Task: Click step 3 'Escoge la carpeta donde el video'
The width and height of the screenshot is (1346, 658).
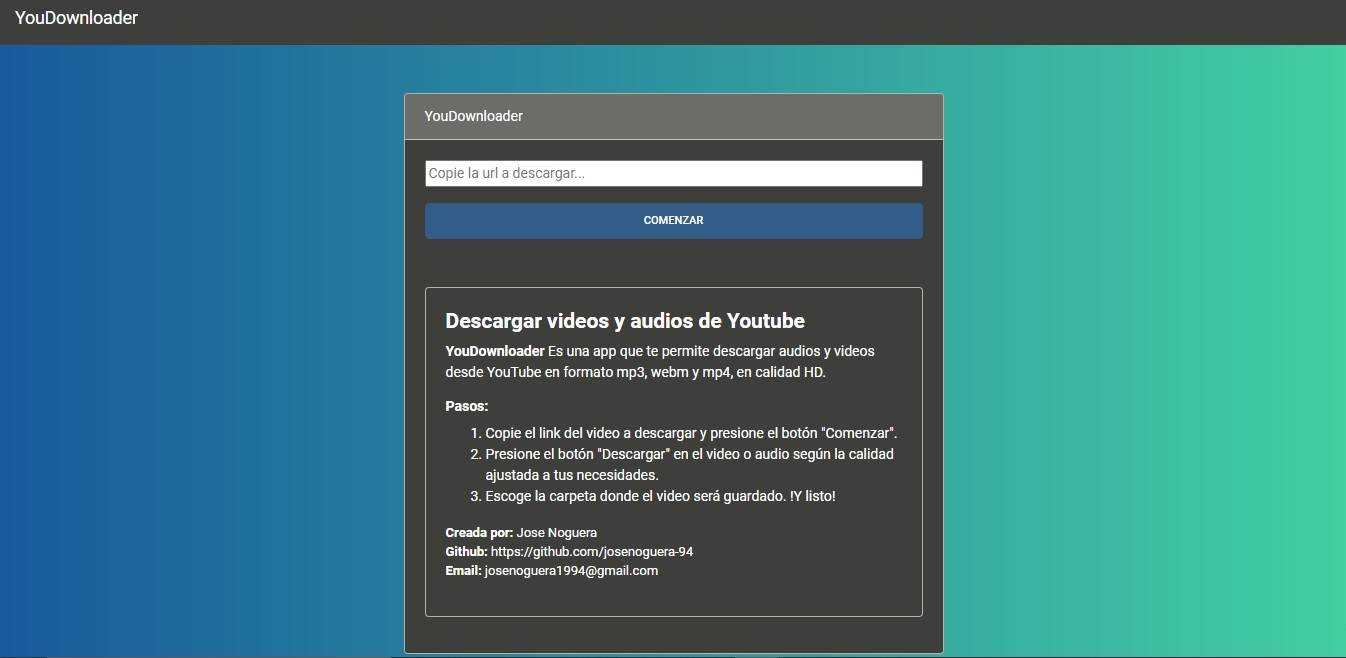Action: tap(660, 496)
